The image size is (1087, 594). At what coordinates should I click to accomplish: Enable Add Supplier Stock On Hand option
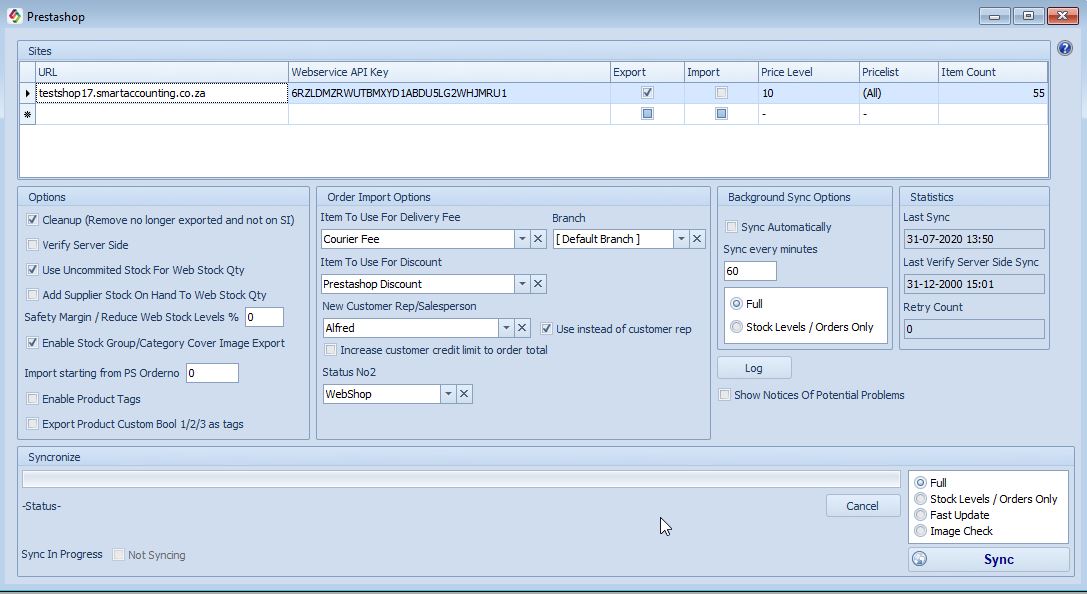coord(33,295)
